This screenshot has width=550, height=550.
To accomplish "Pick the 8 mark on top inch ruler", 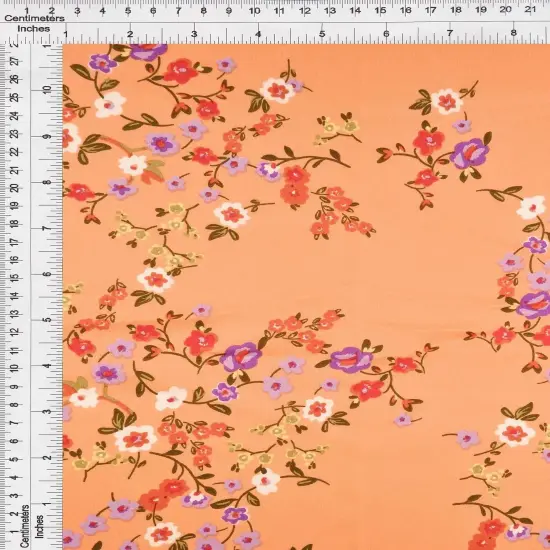I will point(513,33).
